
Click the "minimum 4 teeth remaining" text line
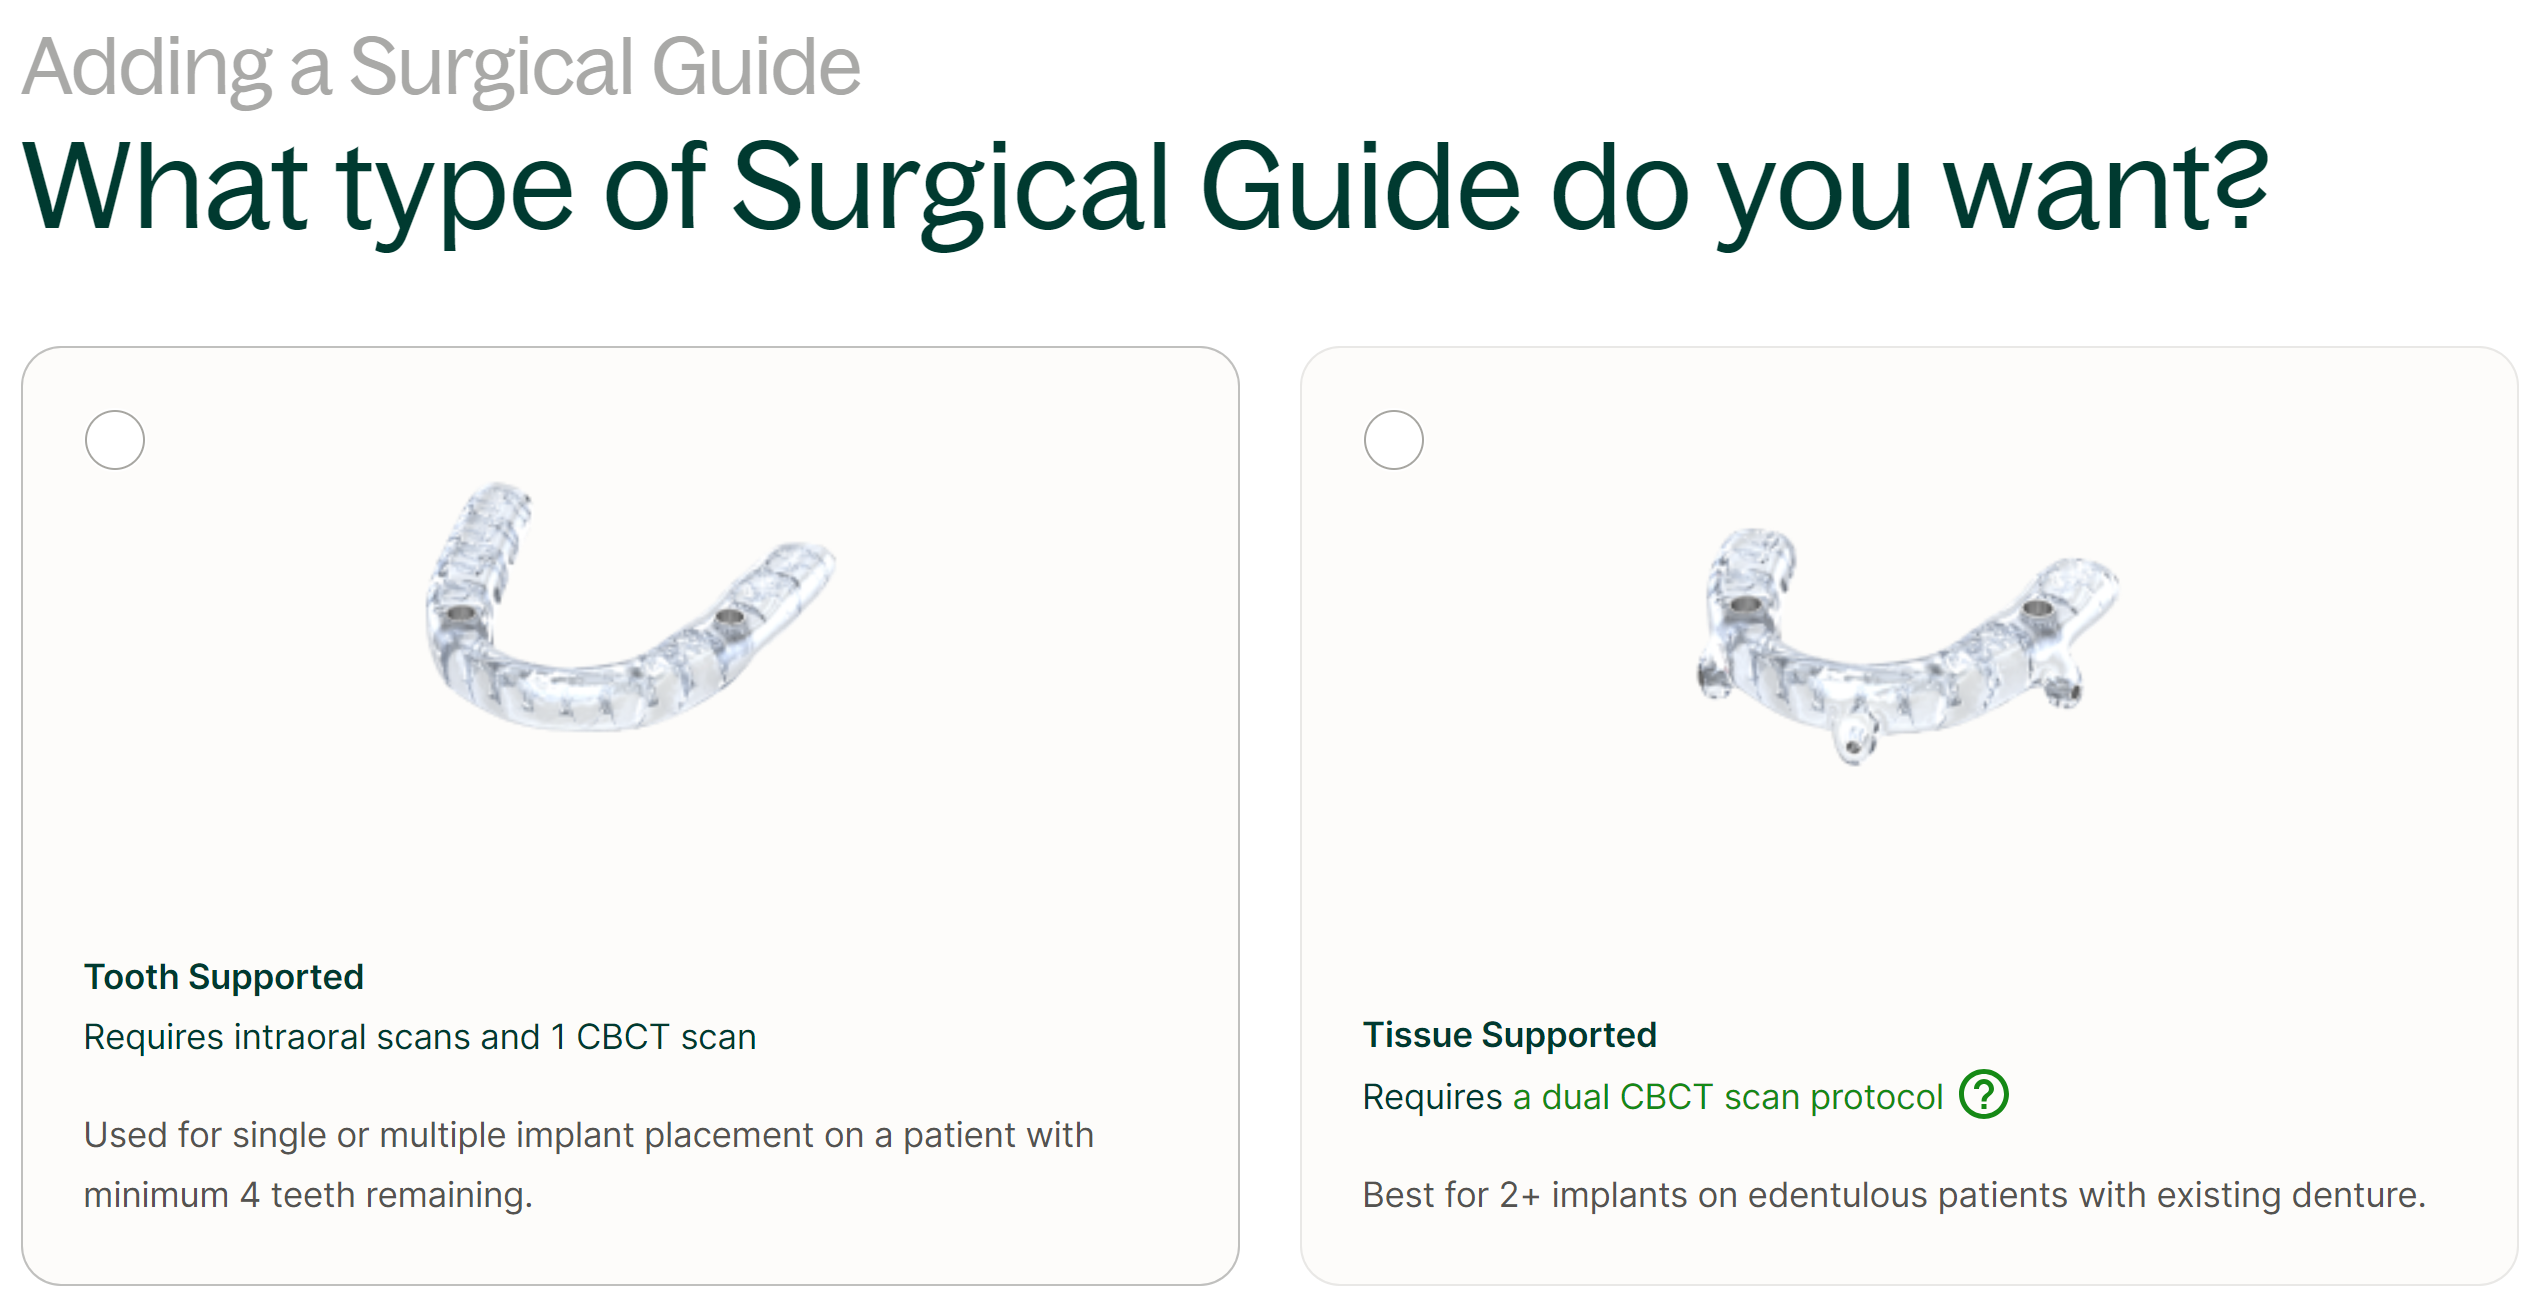point(308,1195)
